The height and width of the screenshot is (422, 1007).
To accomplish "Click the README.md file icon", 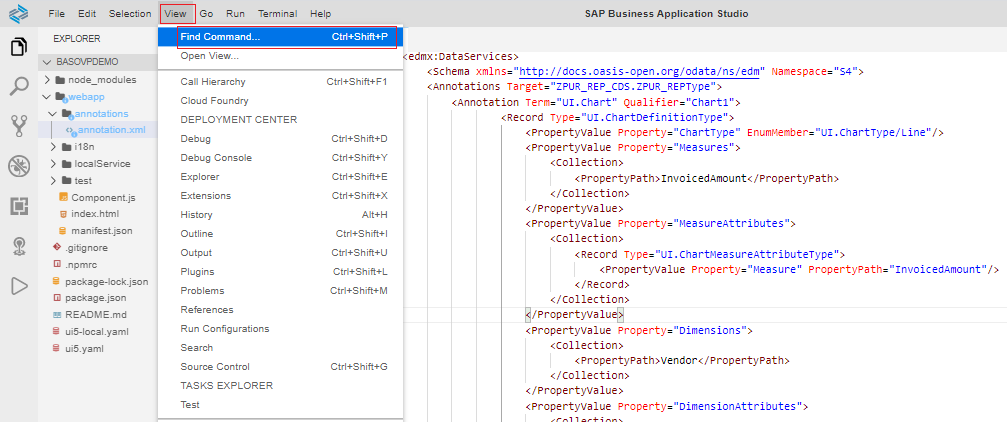I will 57,315.
